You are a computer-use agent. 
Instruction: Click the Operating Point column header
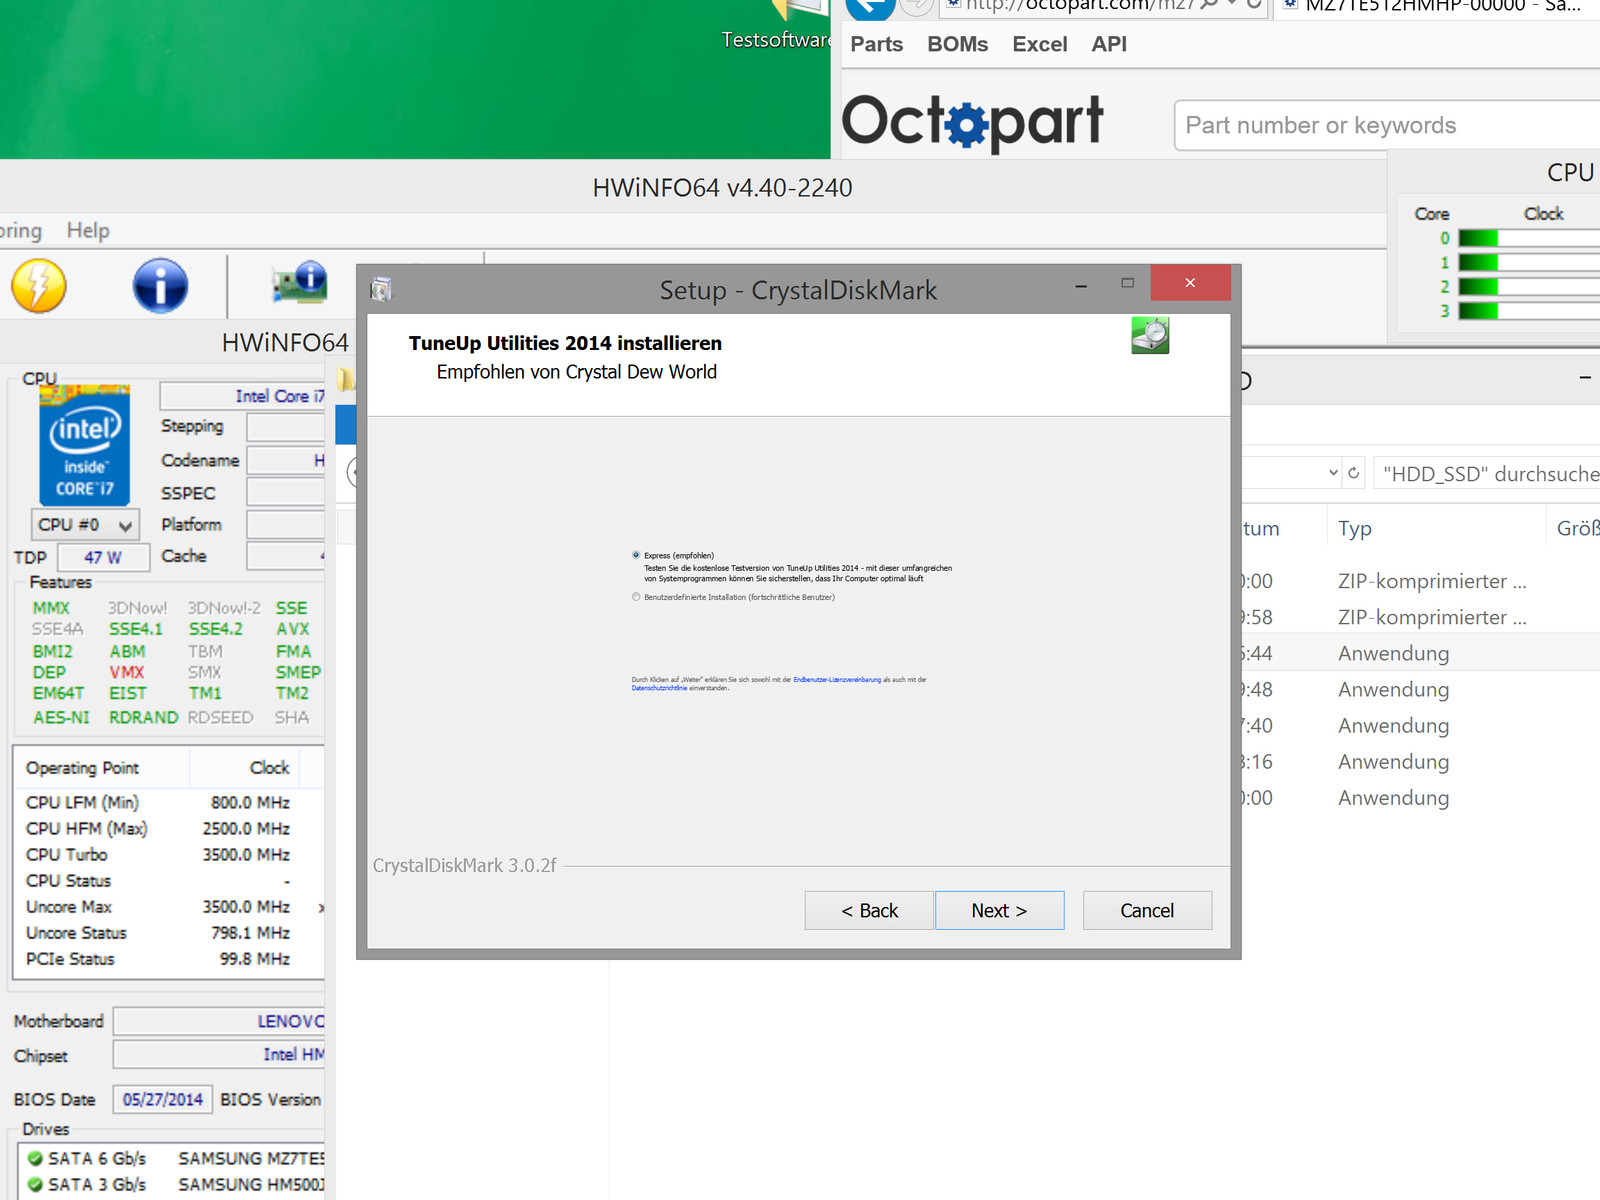point(82,767)
